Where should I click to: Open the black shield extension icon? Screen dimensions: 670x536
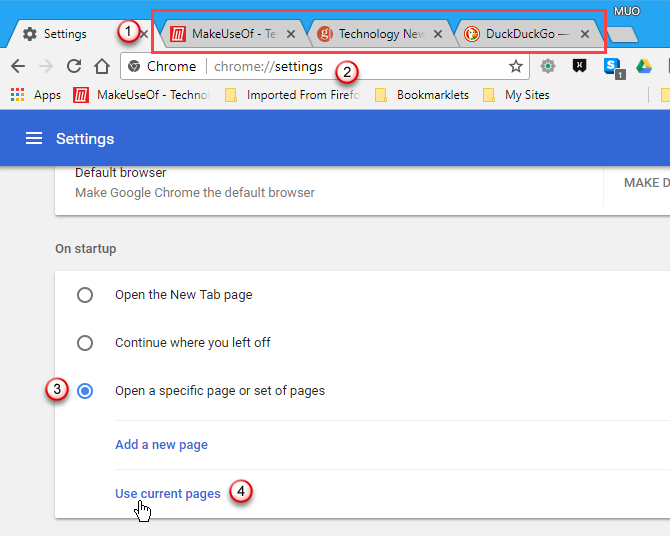(579, 66)
